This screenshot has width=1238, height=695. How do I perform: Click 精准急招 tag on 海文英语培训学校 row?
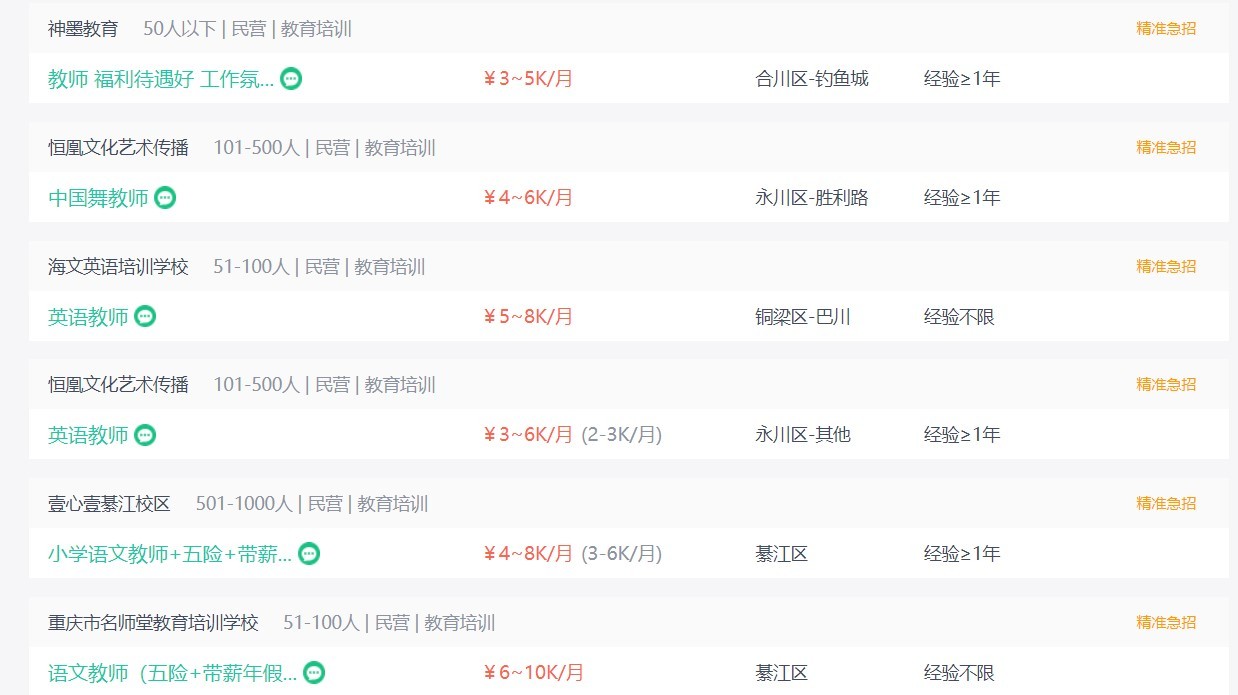(1166, 267)
